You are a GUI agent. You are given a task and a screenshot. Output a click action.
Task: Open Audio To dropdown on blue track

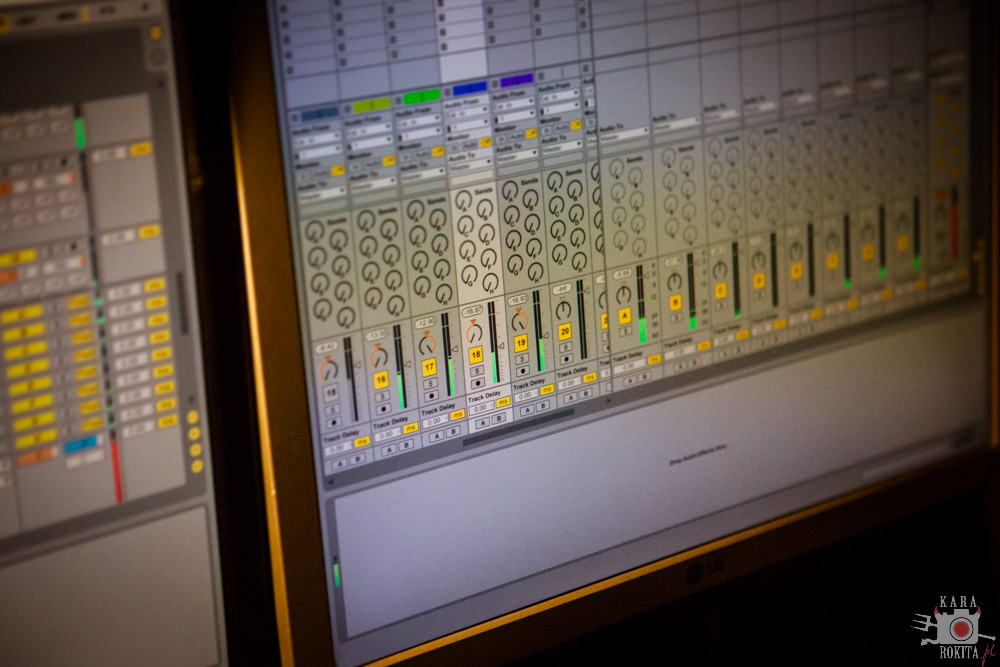point(467,166)
